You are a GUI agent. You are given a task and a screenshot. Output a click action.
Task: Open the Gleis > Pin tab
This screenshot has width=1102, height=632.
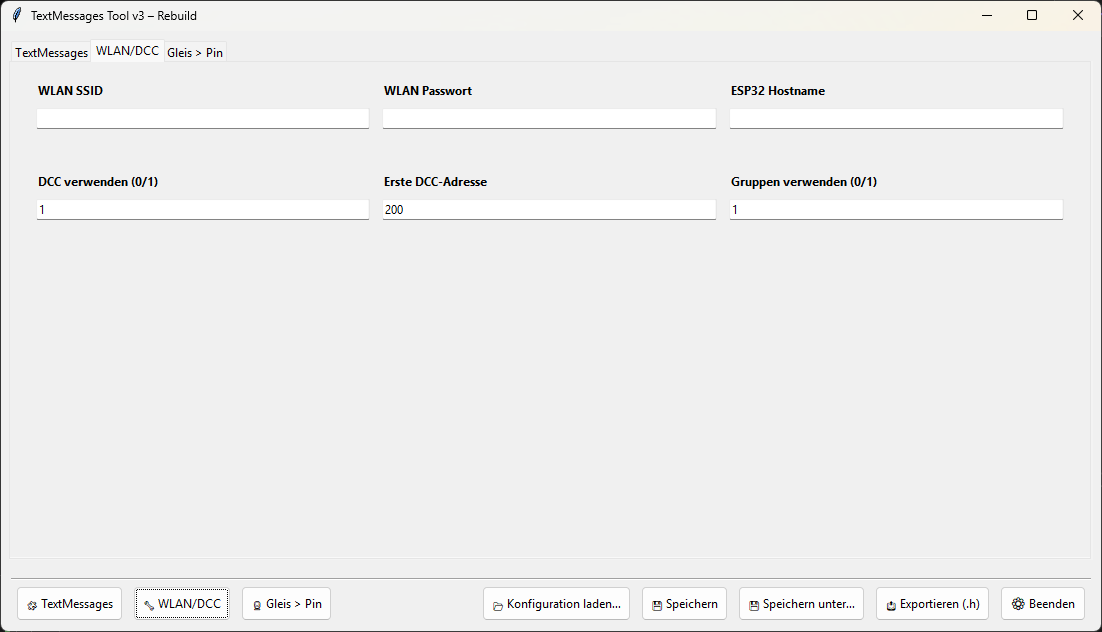[195, 53]
